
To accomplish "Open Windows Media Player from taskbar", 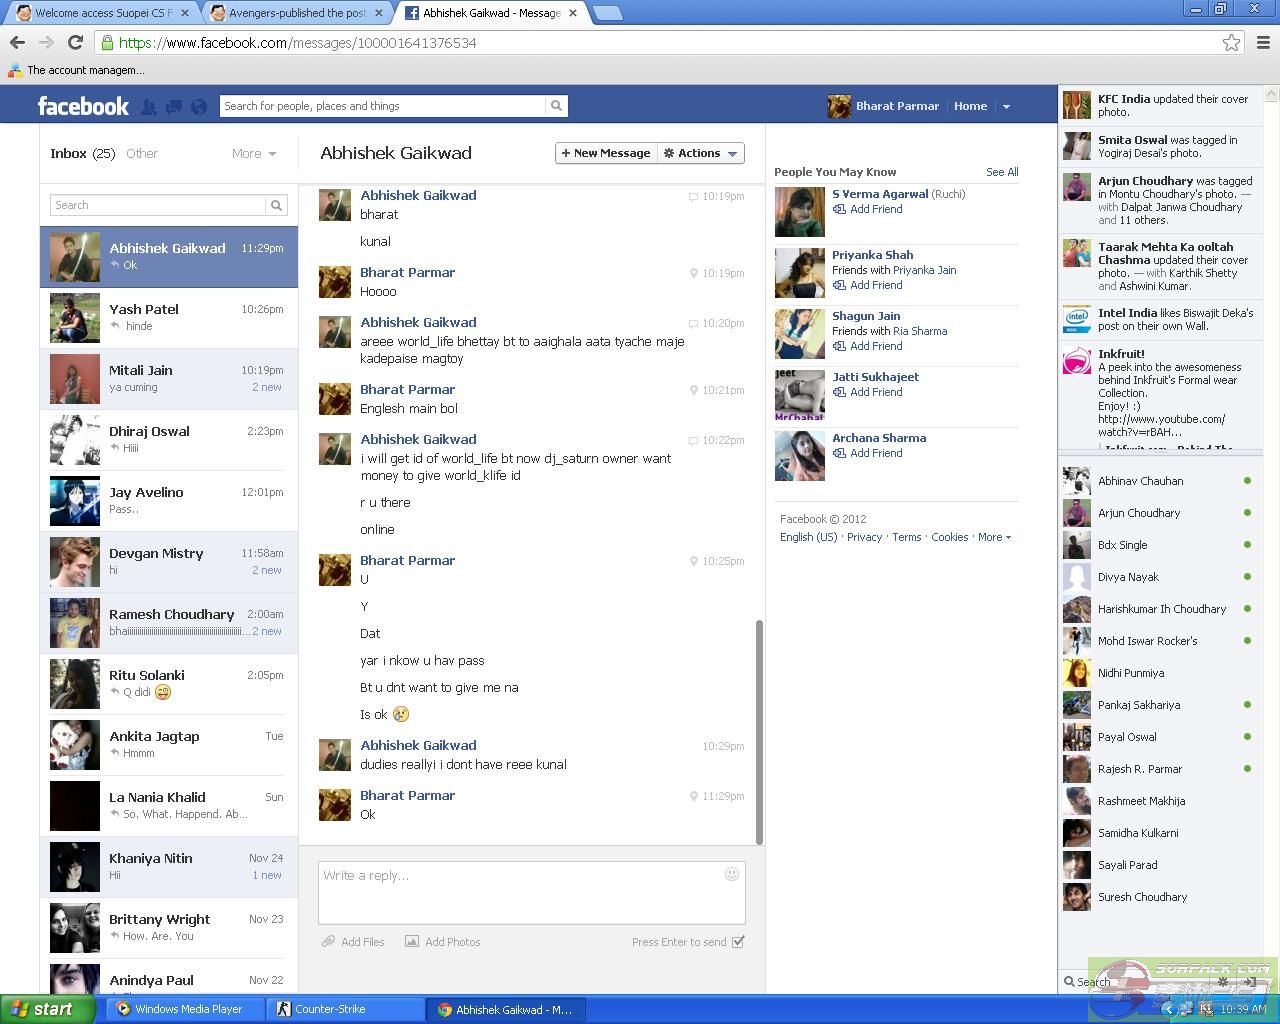I will click(x=186, y=1009).
